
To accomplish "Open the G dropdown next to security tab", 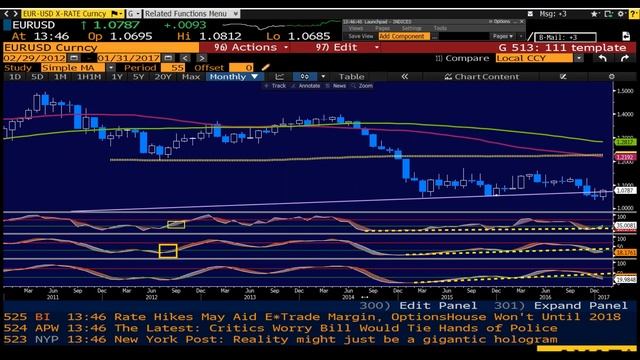I will point(133,14).
